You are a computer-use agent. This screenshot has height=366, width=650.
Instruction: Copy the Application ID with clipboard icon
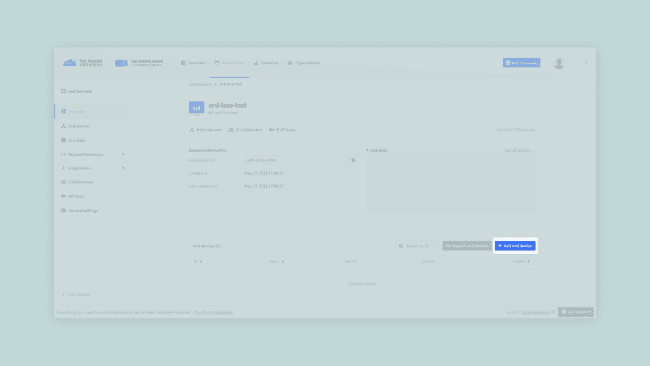coord(353,160)
